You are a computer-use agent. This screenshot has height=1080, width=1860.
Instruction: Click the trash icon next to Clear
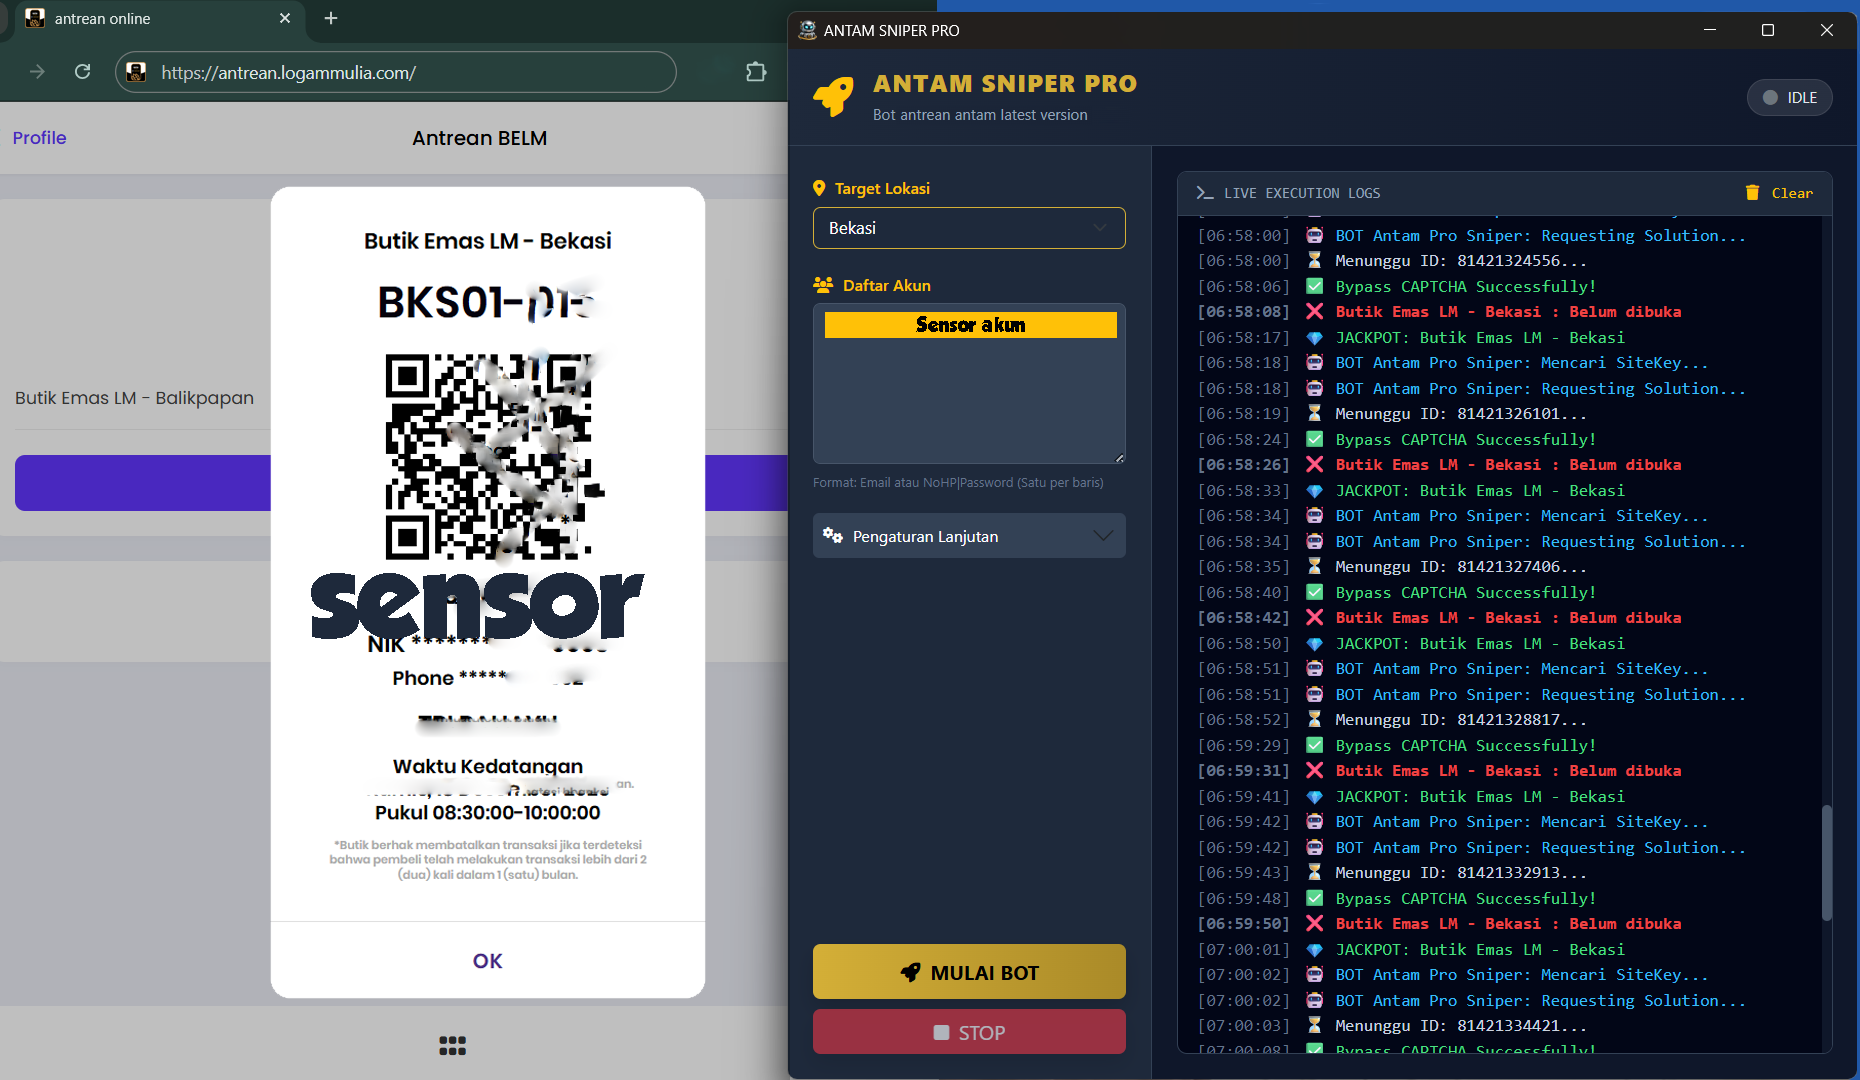point(1752,193)
